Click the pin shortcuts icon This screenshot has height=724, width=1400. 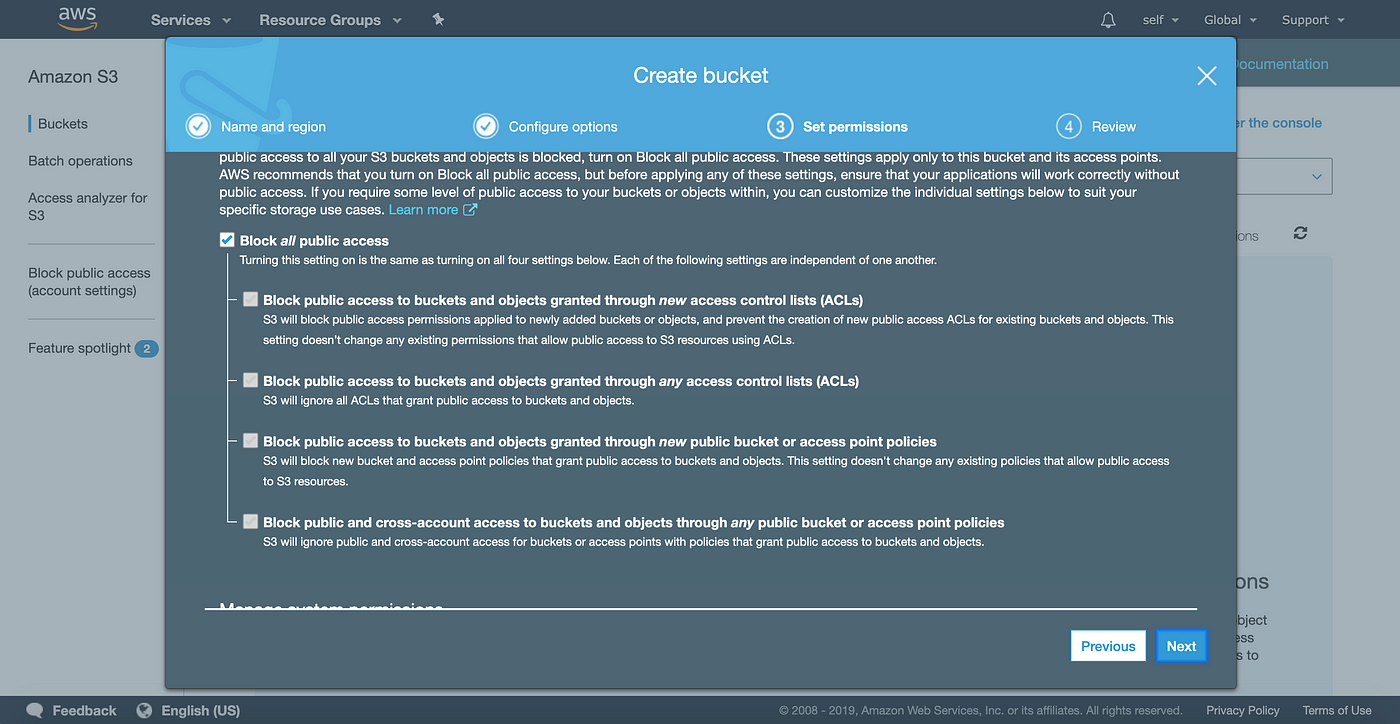(x=438, y=19)
